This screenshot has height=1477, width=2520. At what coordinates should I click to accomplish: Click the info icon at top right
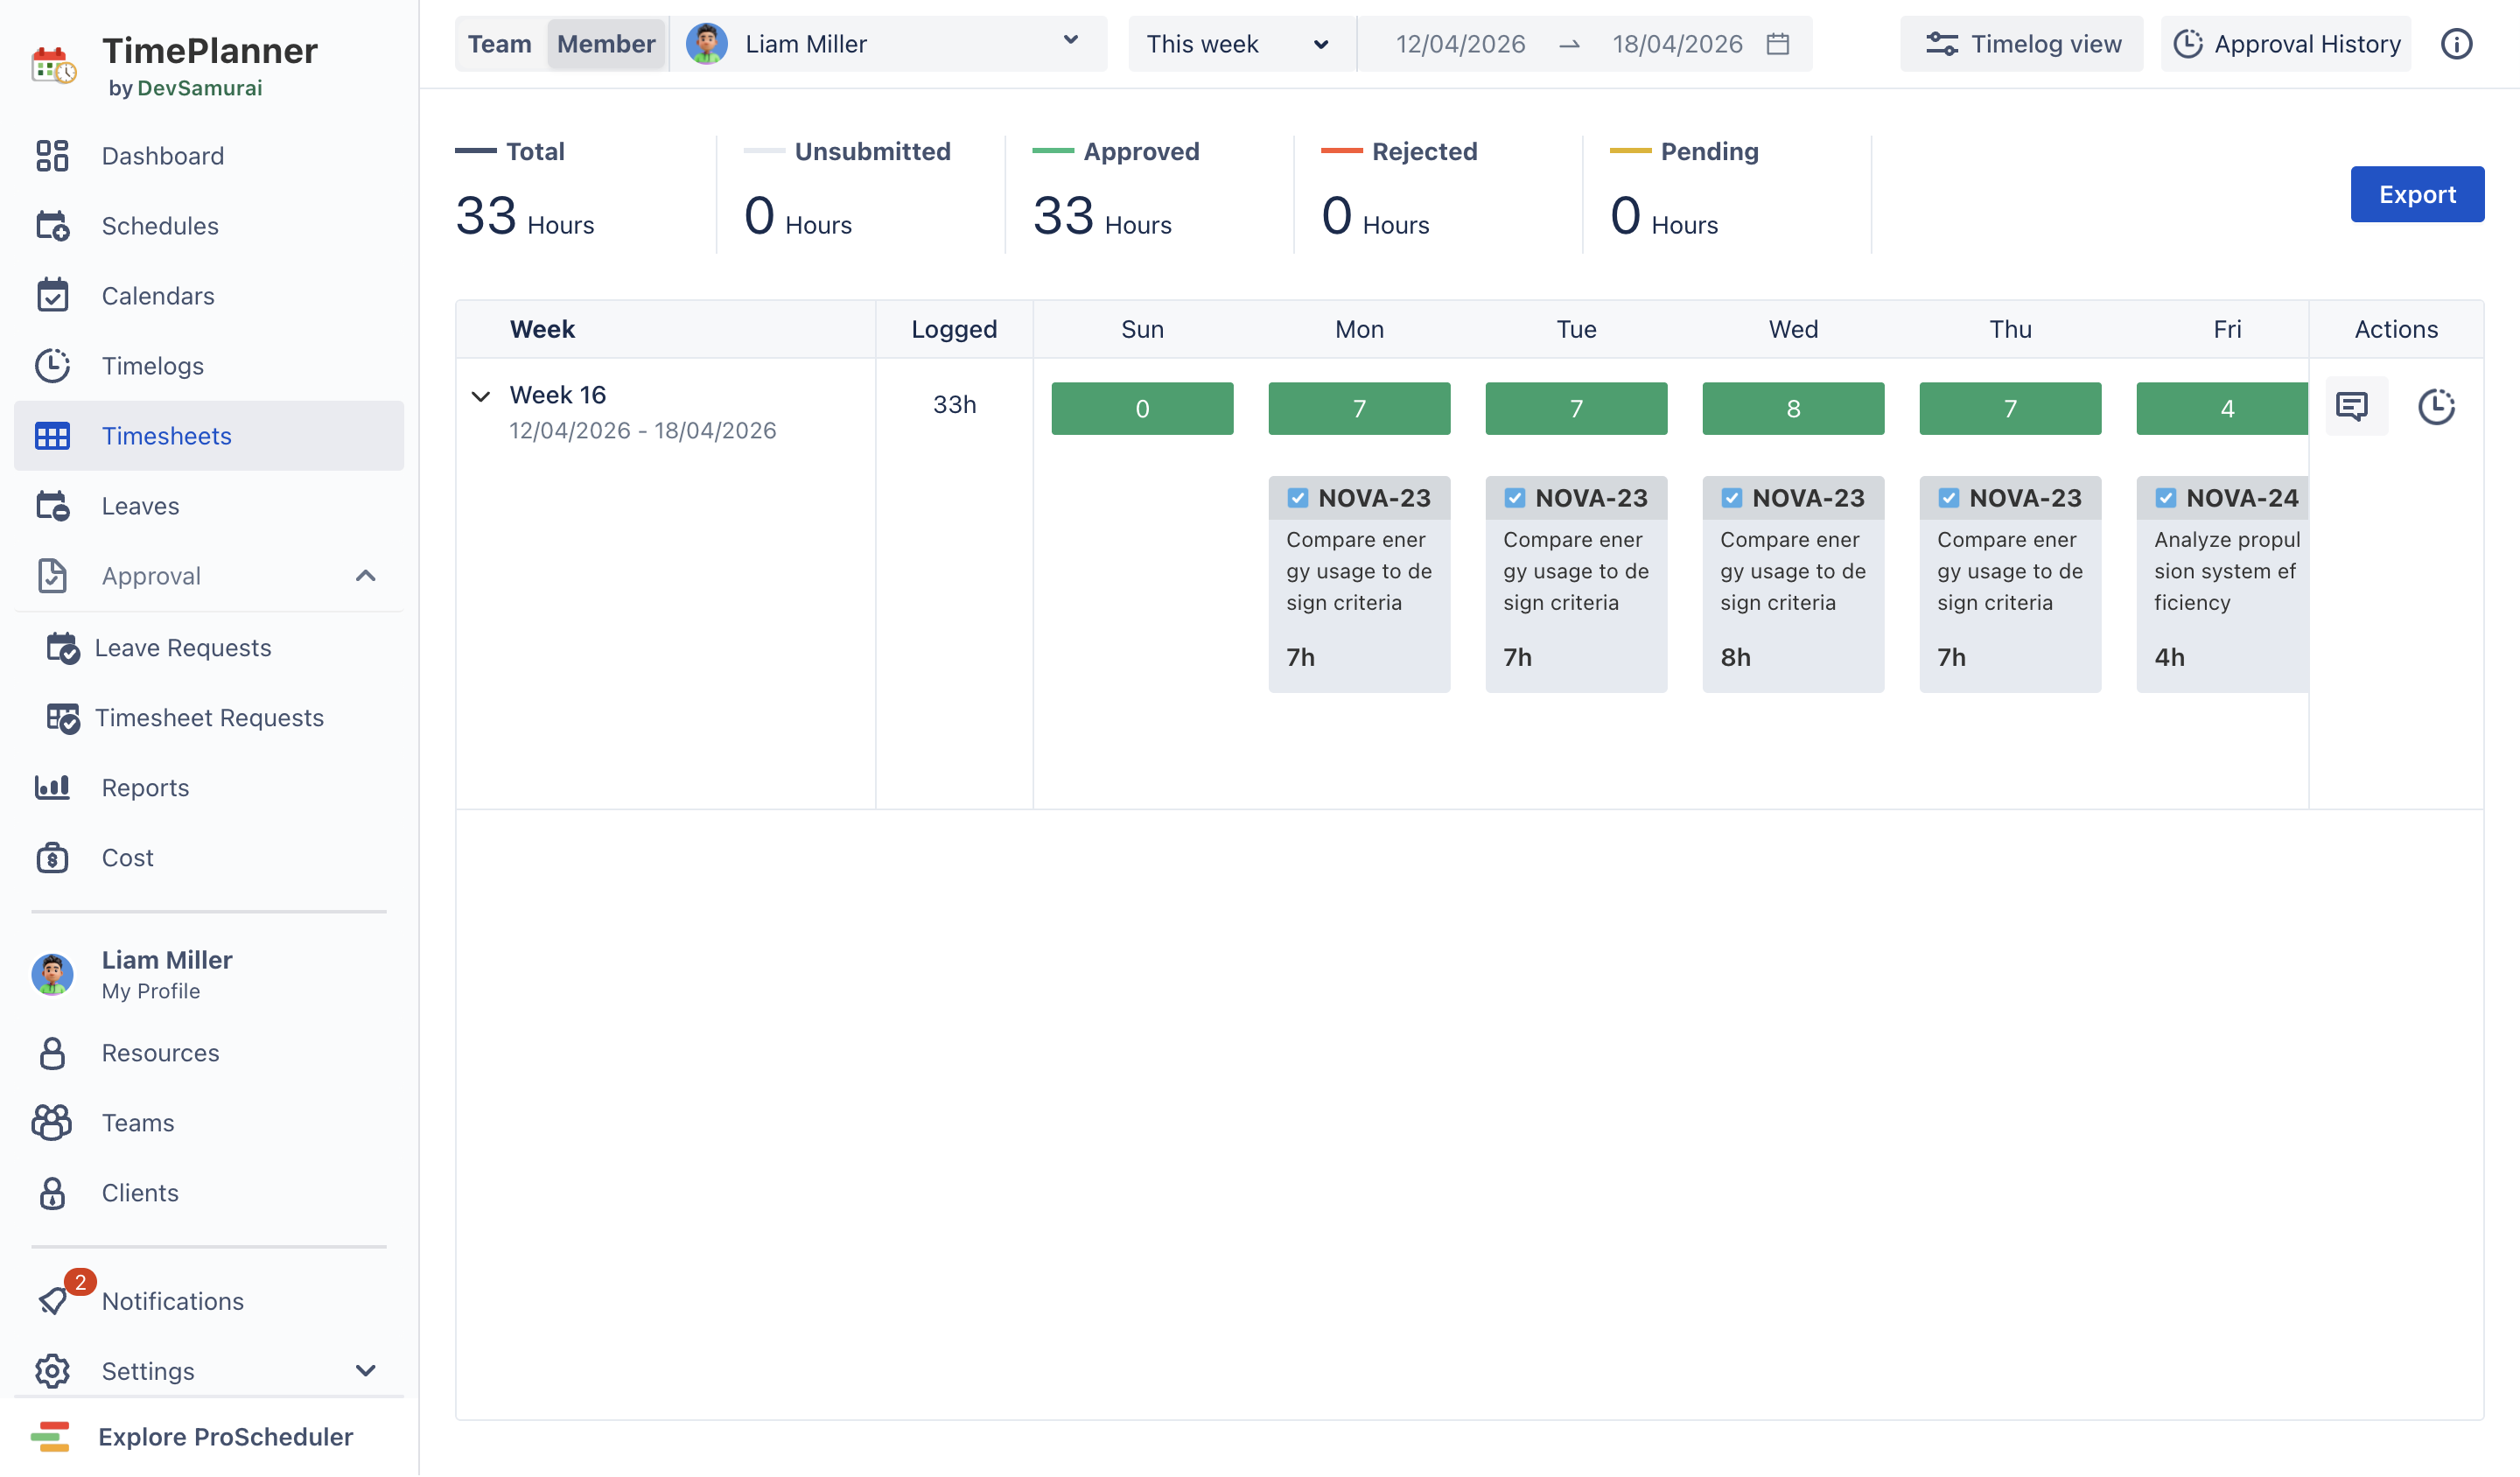[x=2455, y=44]
